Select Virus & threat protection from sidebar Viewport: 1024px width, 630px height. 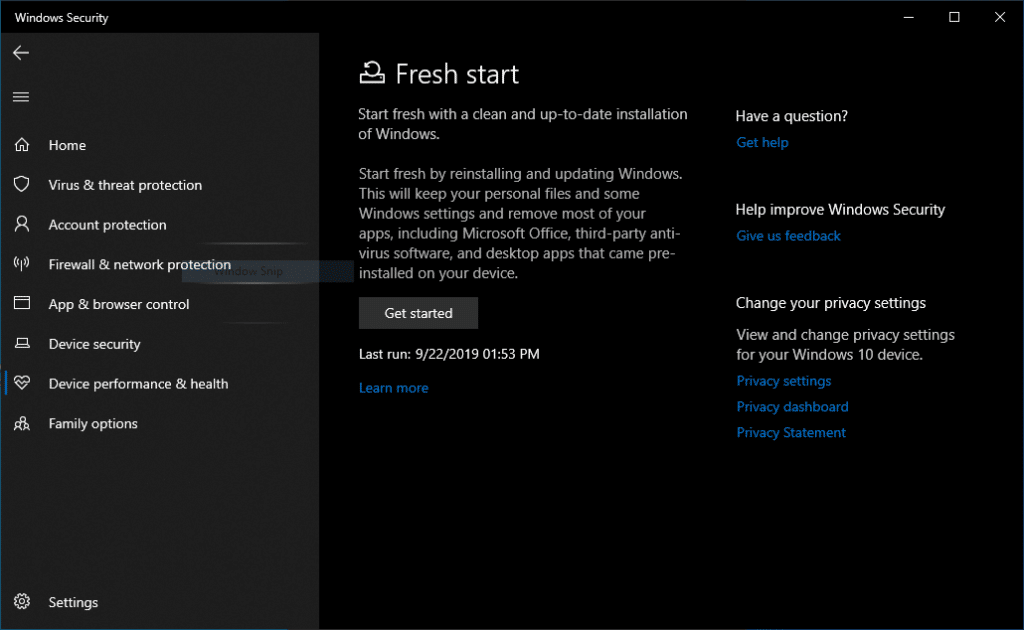124,185
